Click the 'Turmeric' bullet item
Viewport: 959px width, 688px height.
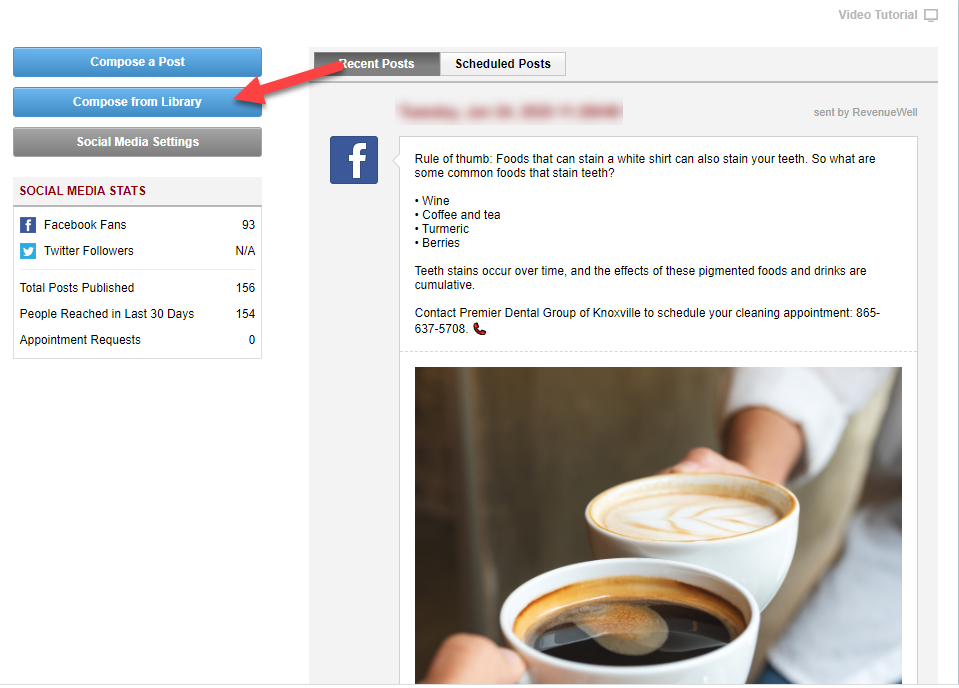point(442,229)
